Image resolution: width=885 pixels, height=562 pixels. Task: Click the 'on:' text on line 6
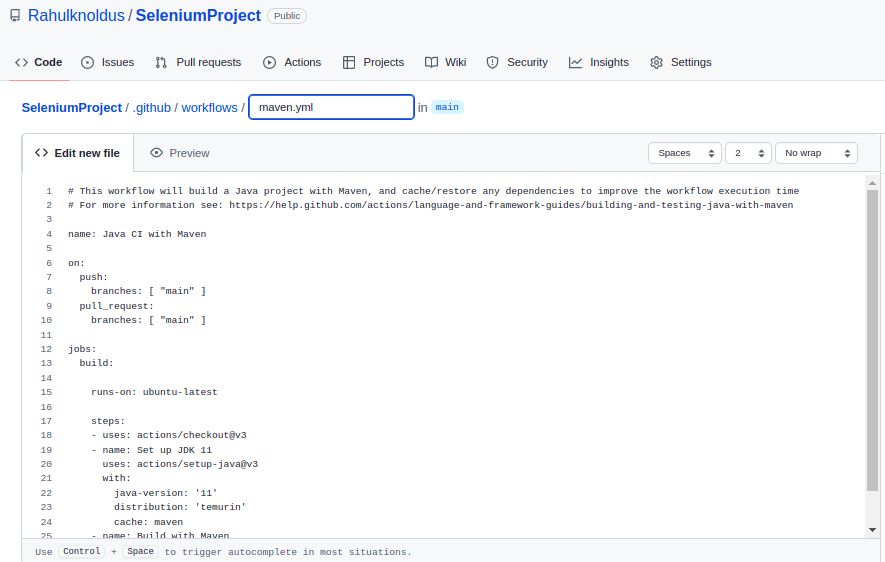[x=76, y=263]
